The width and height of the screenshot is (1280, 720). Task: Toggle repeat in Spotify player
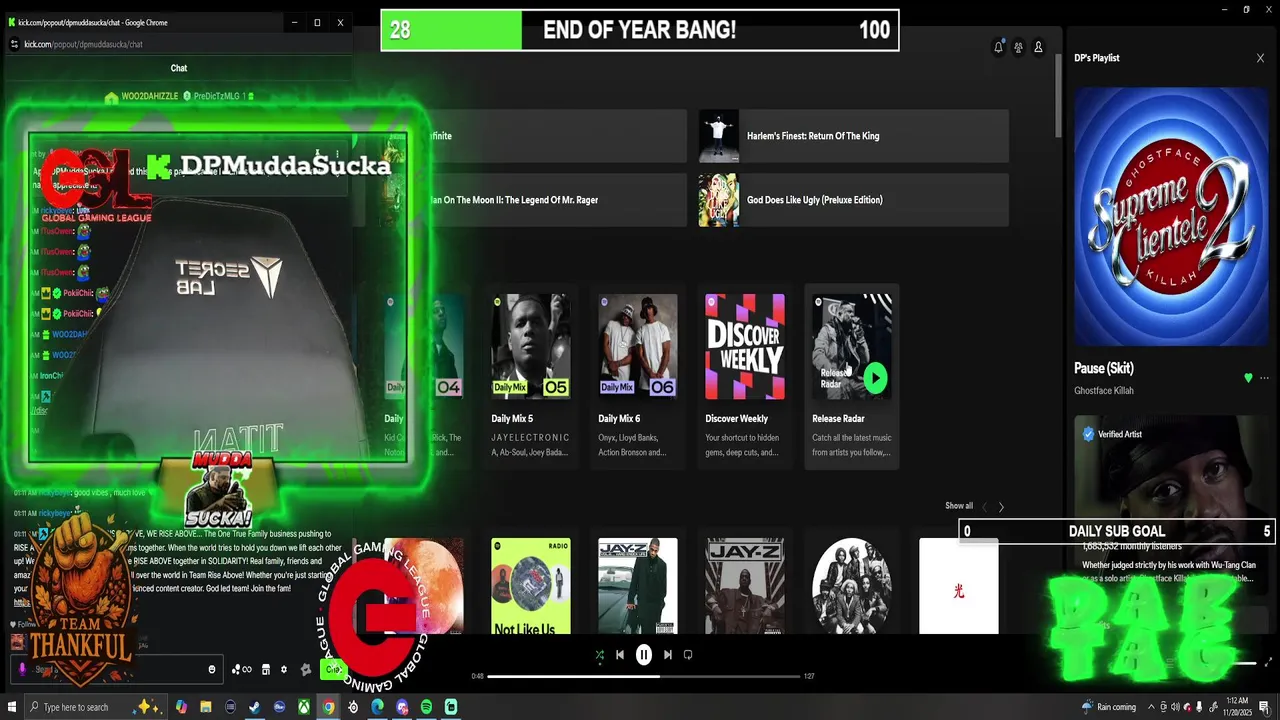coord(687,655)
